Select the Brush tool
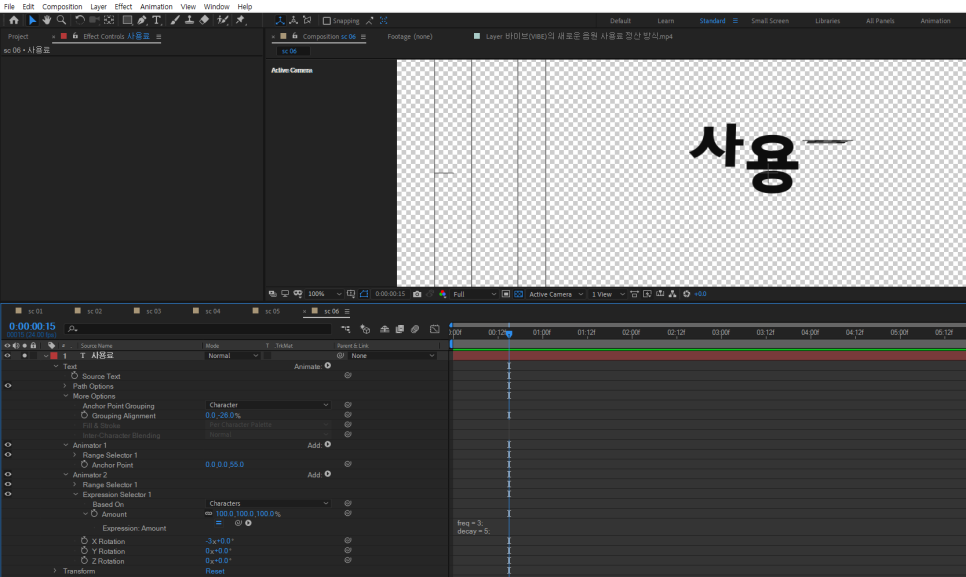 pyautogui.click(x=175, y=20)
